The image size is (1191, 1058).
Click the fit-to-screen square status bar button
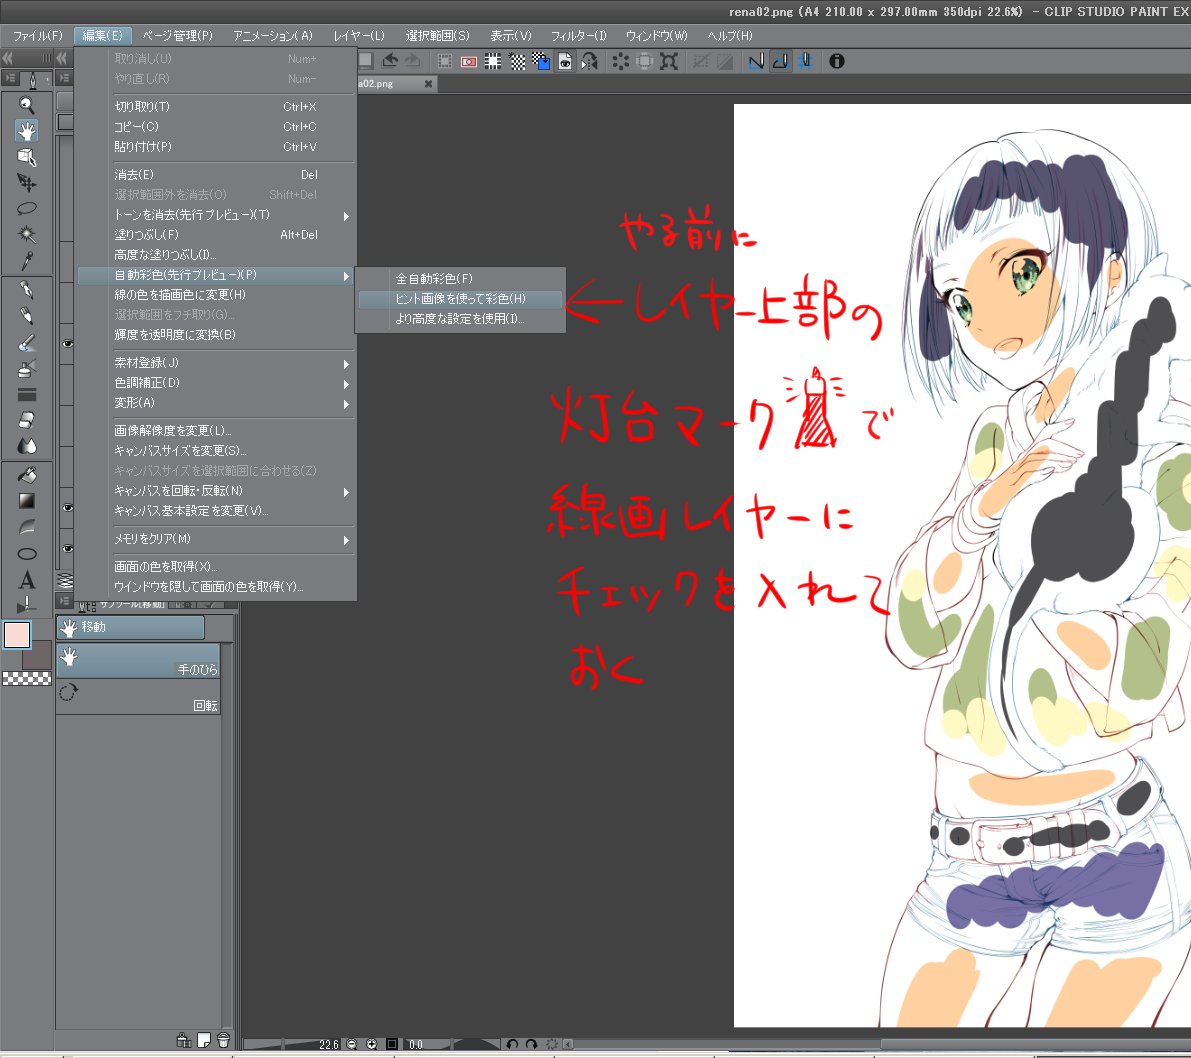pyautogui.click(x=392, y=1044)
